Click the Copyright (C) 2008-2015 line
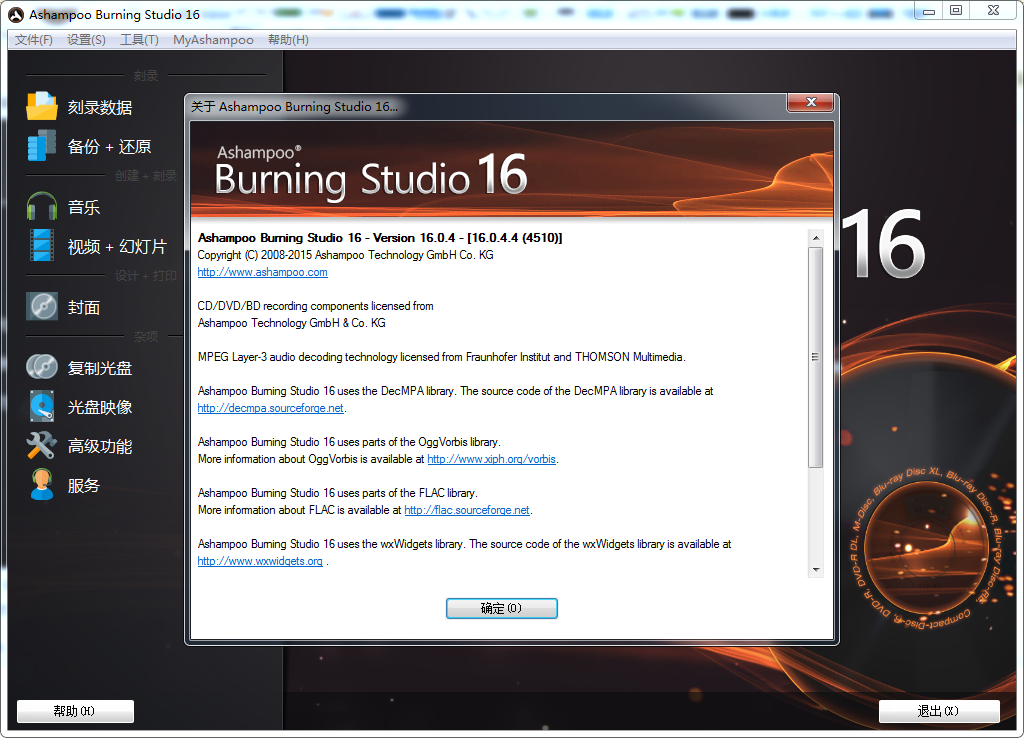The width and height of the screenshot is (1024, 738). pyautogui.click(x=345, y=255)
